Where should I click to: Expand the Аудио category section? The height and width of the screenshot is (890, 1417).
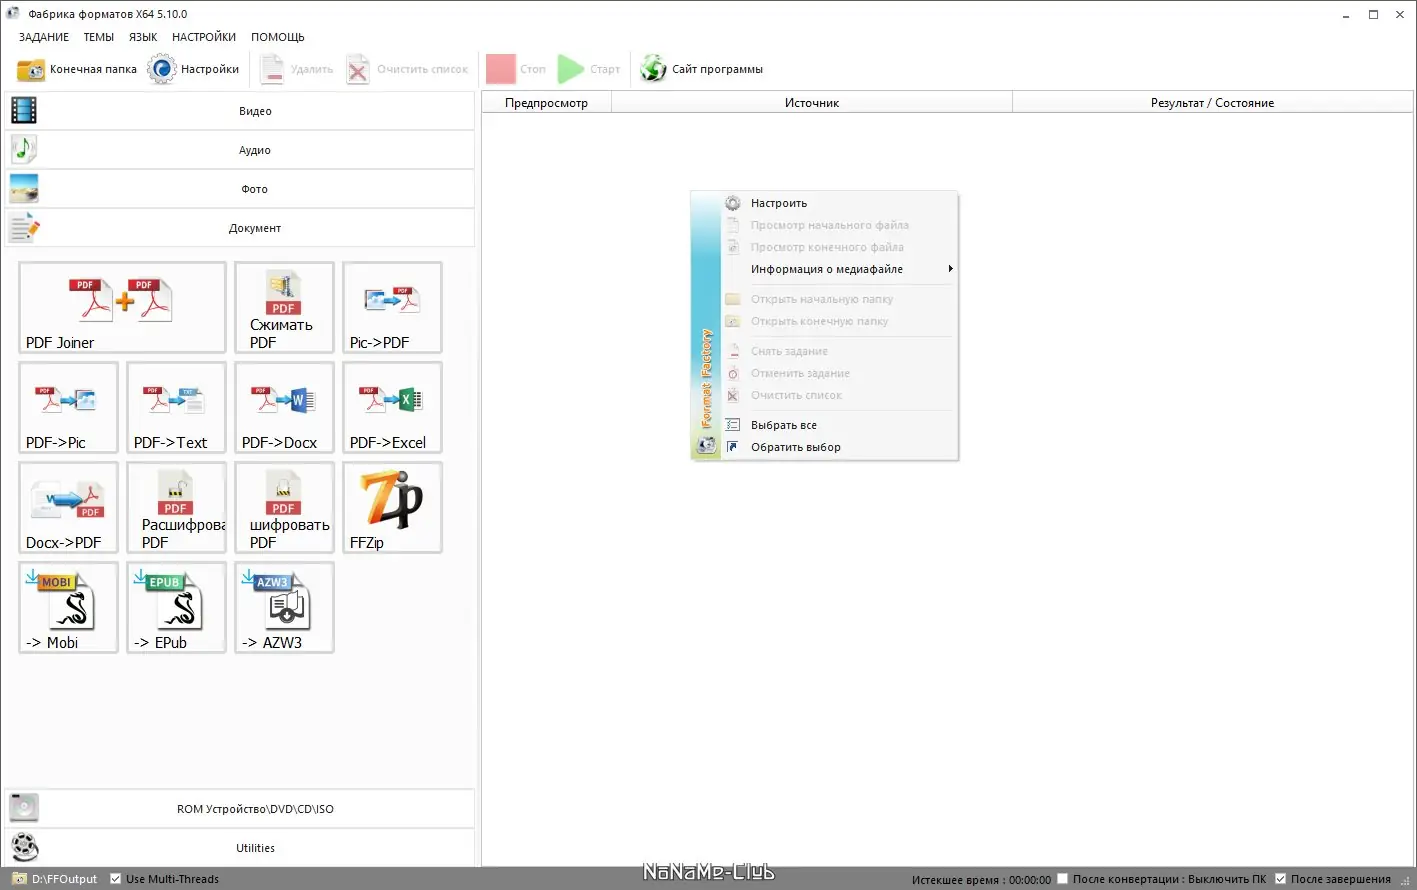click(240, 150)
